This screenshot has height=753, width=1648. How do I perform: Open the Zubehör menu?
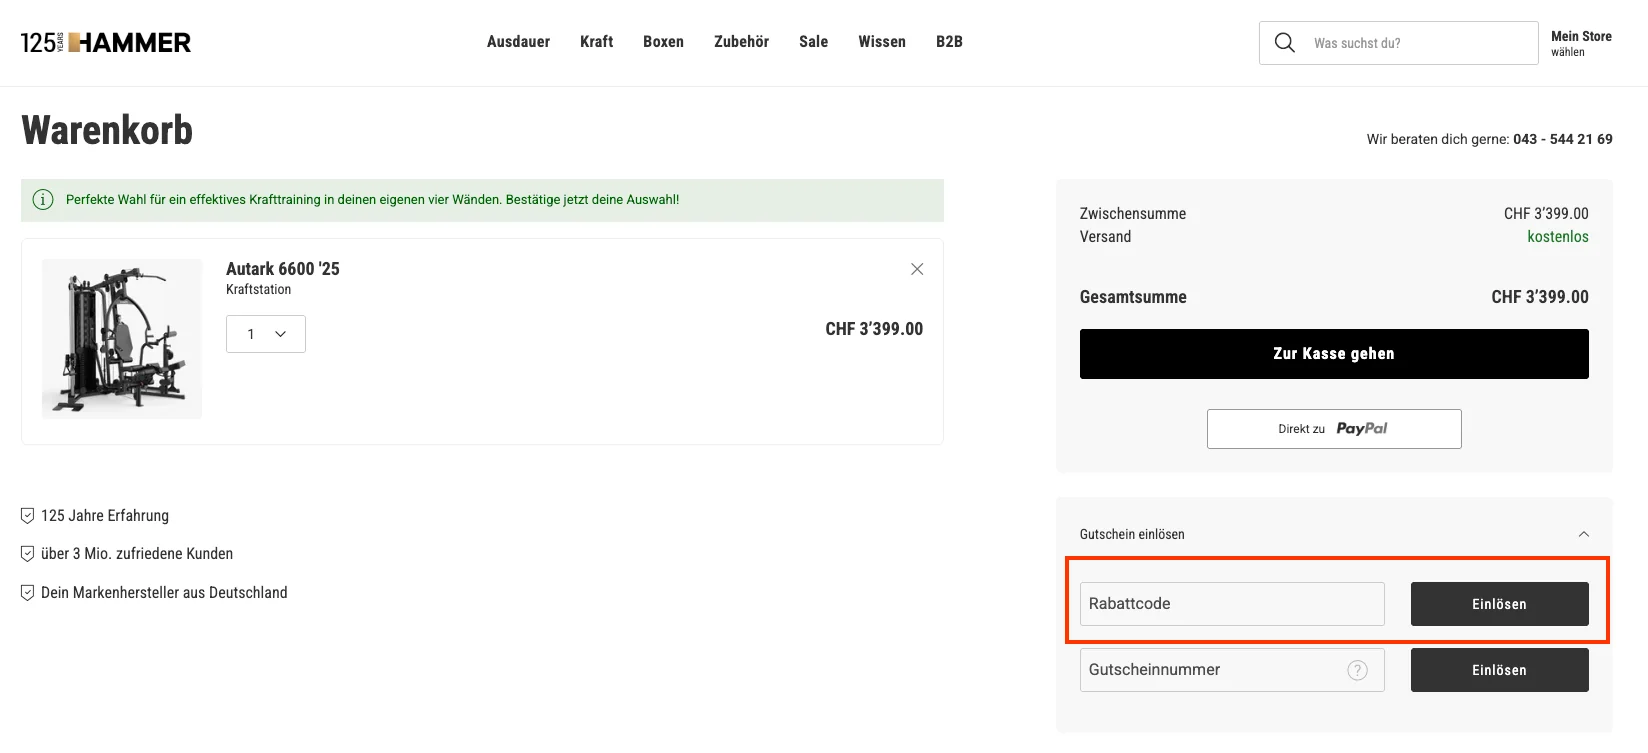pos(742,42)
